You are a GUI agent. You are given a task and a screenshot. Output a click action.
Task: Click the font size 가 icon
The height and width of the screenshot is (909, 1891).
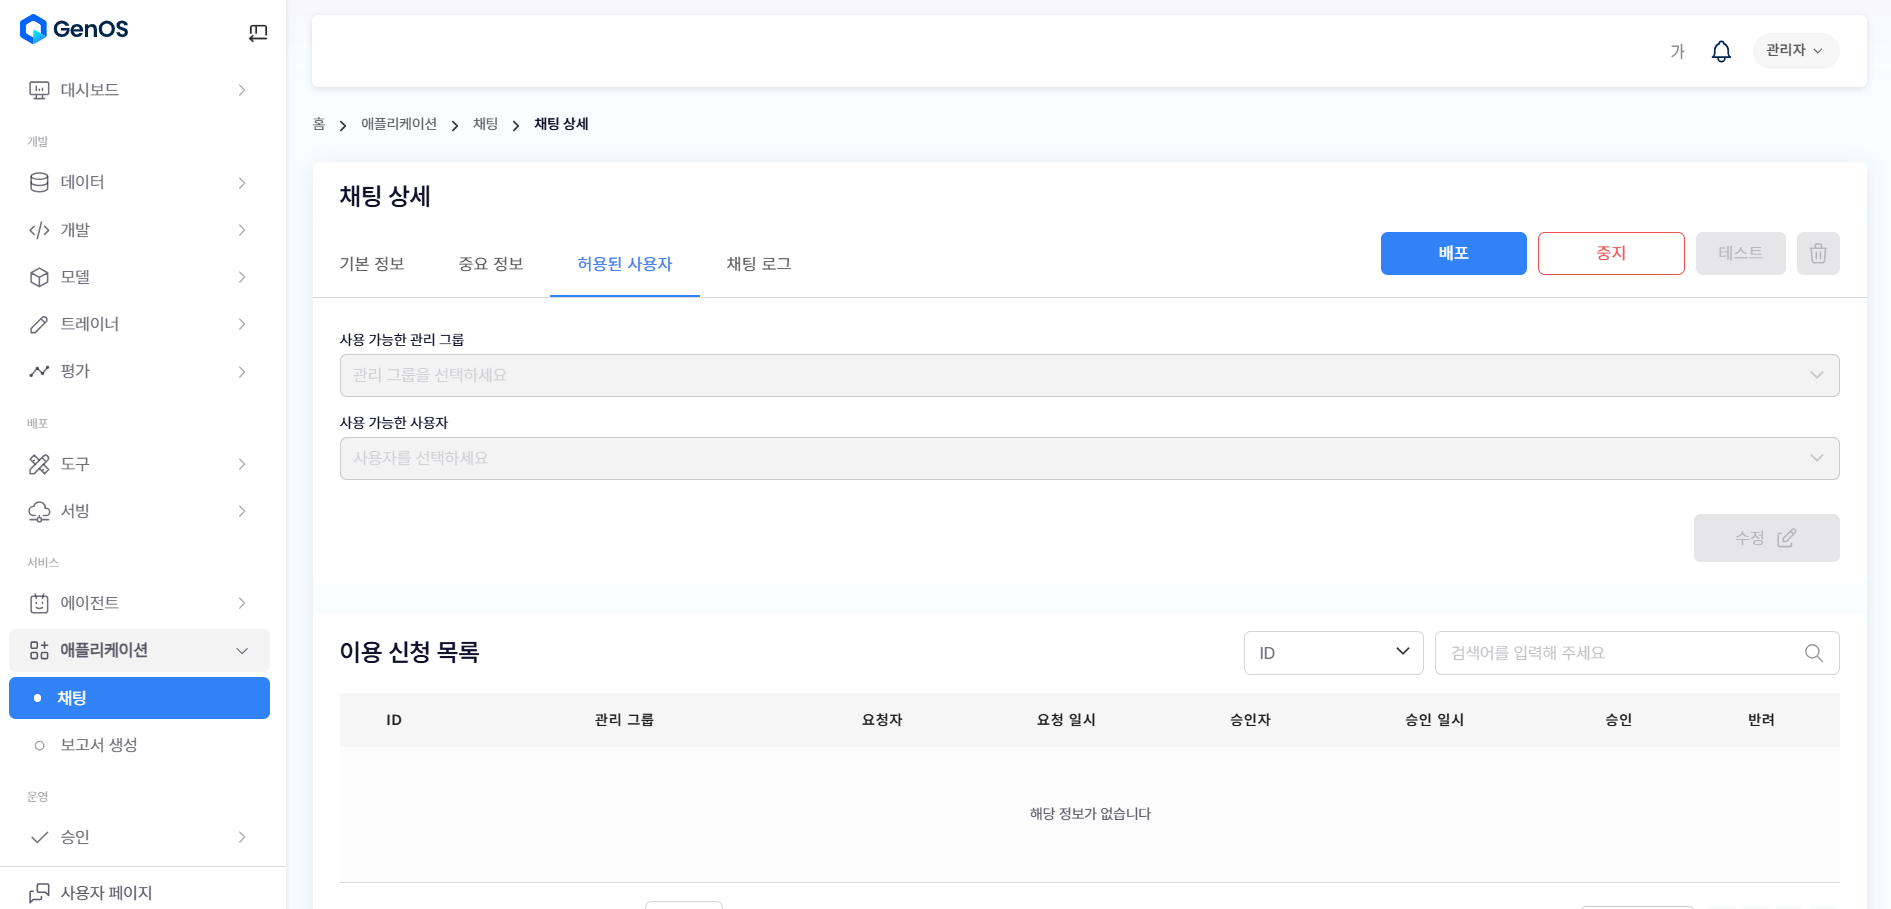(1677, 51)
